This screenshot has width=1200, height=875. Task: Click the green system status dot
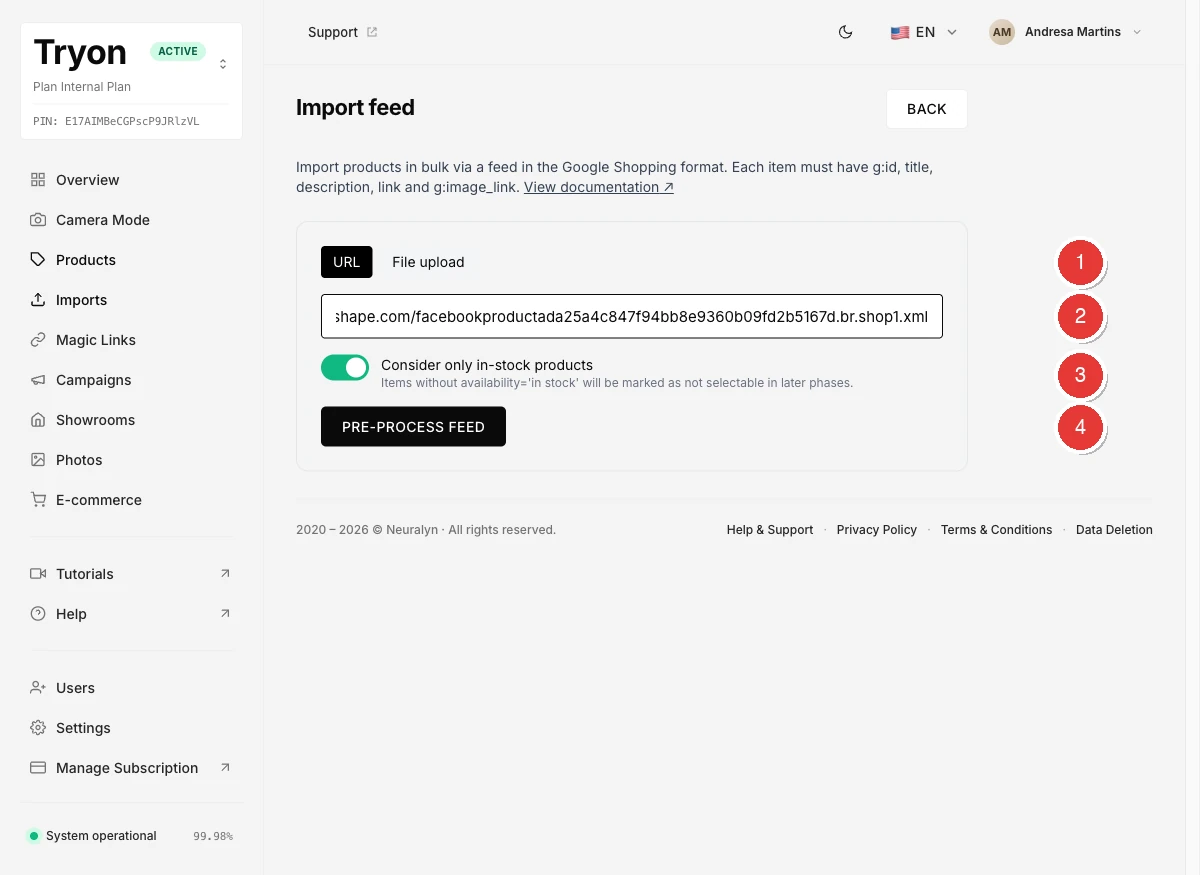(x=34, y=836)
